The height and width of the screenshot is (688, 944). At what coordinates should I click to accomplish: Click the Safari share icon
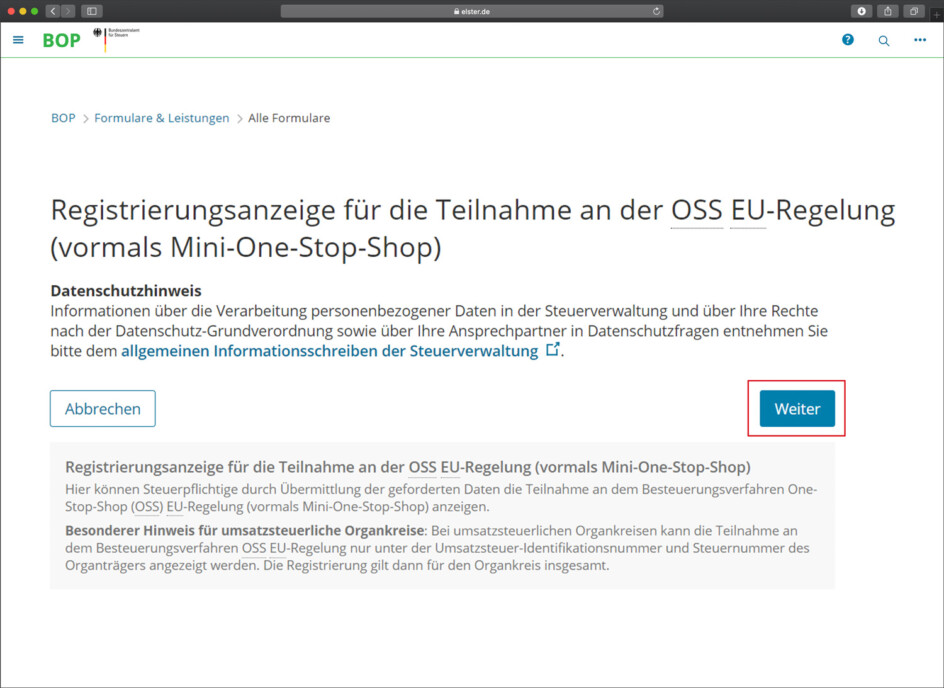pos(886,11)
